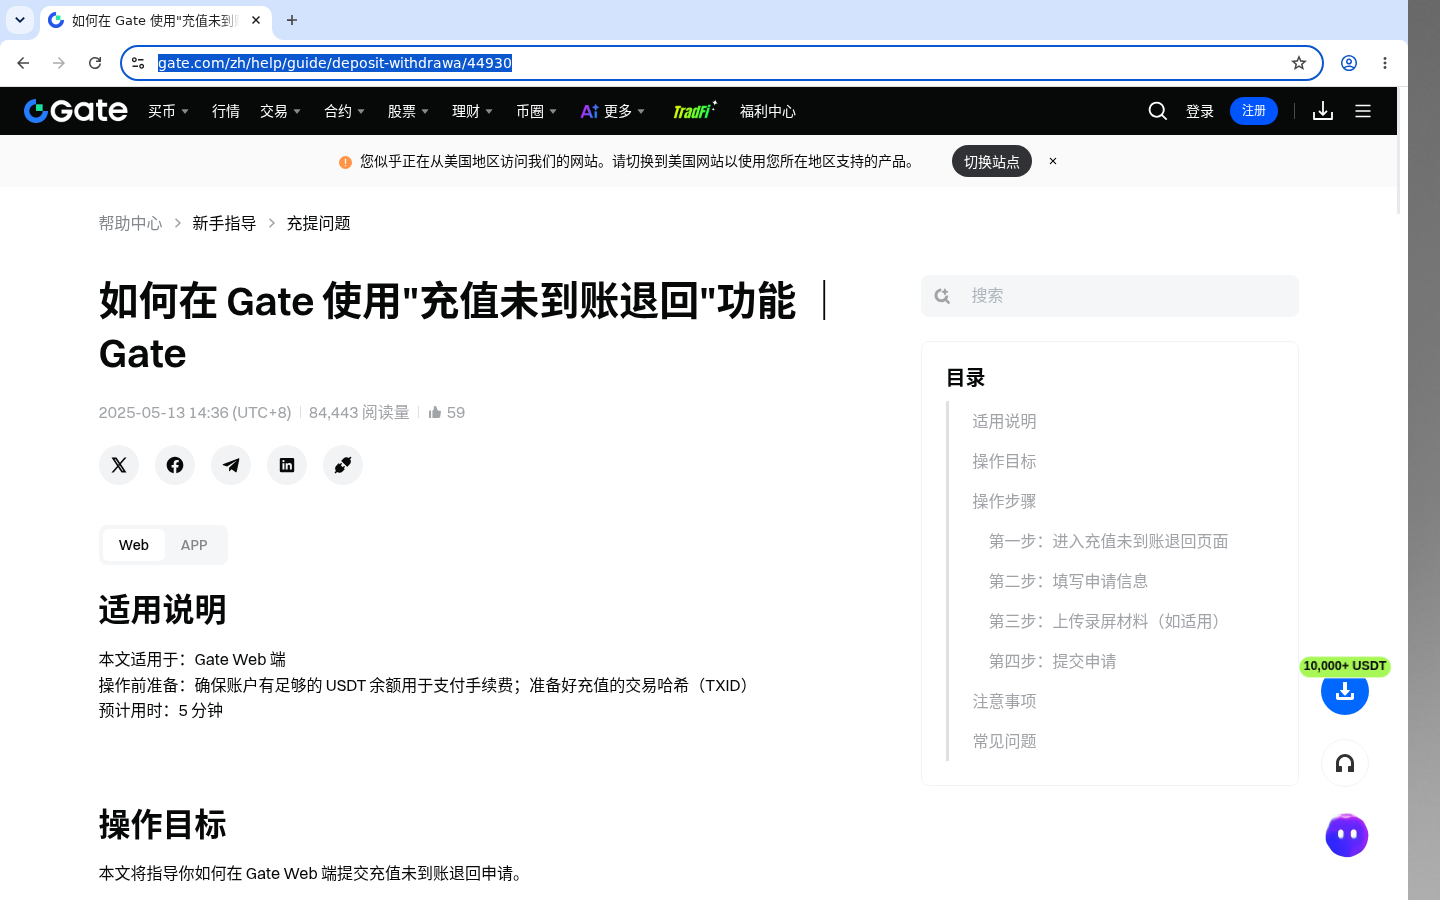Open the tab search dropdown arrow
This screenshot has width=1440, height=900.
click(x=20, y=20)
